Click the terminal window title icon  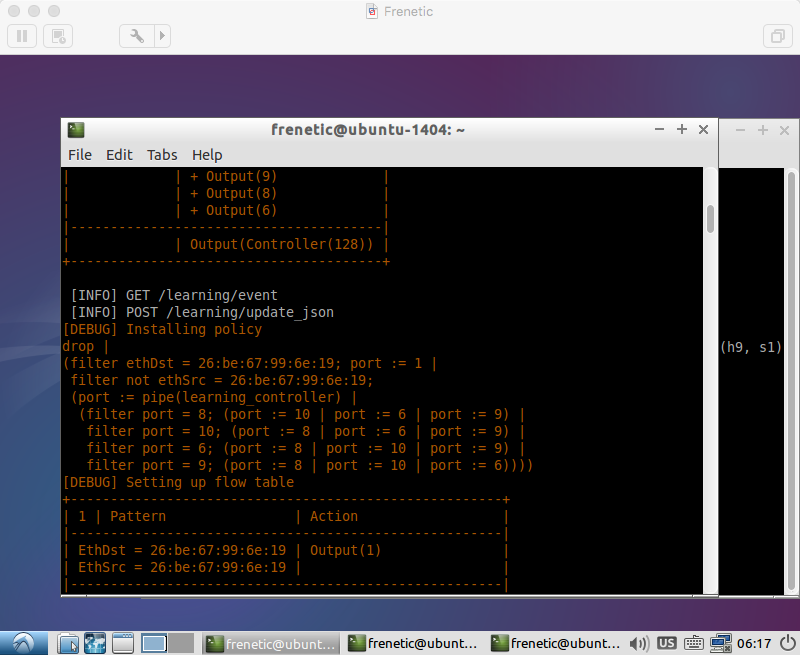click(76, 130)
